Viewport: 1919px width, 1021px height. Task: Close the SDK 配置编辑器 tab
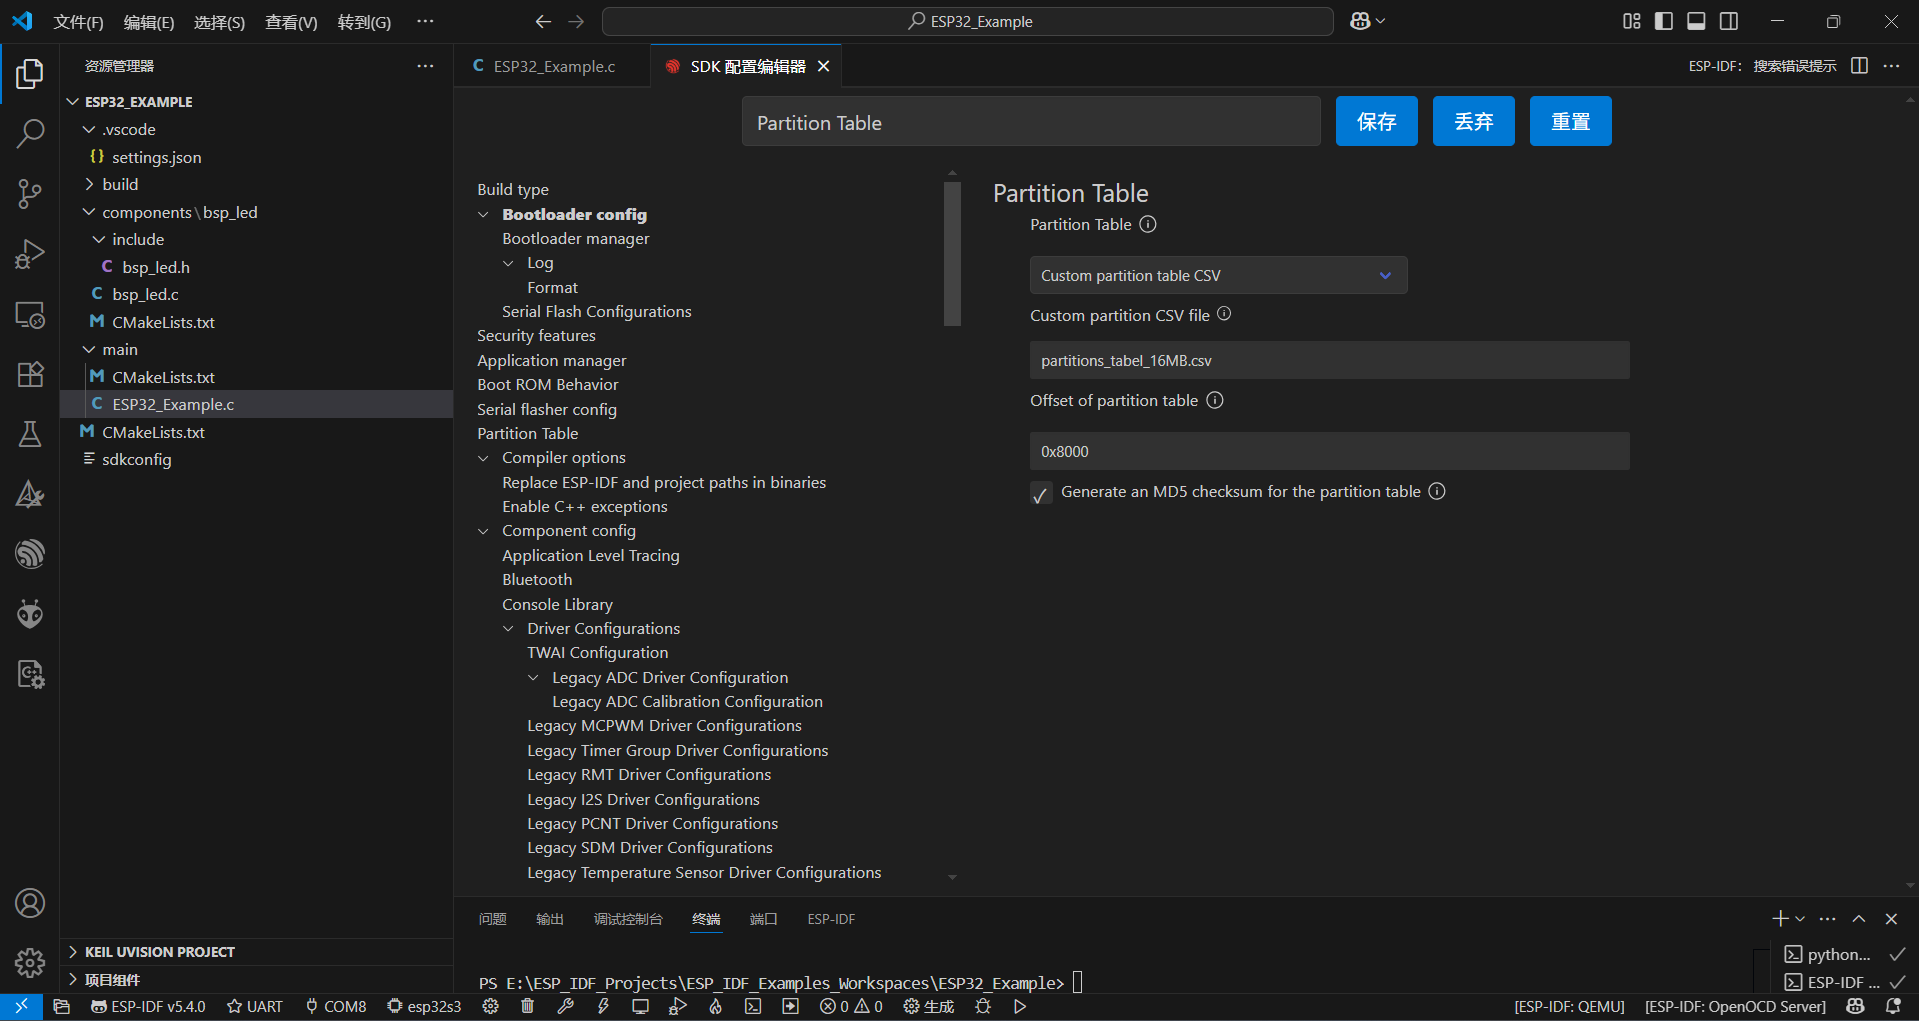824,66
